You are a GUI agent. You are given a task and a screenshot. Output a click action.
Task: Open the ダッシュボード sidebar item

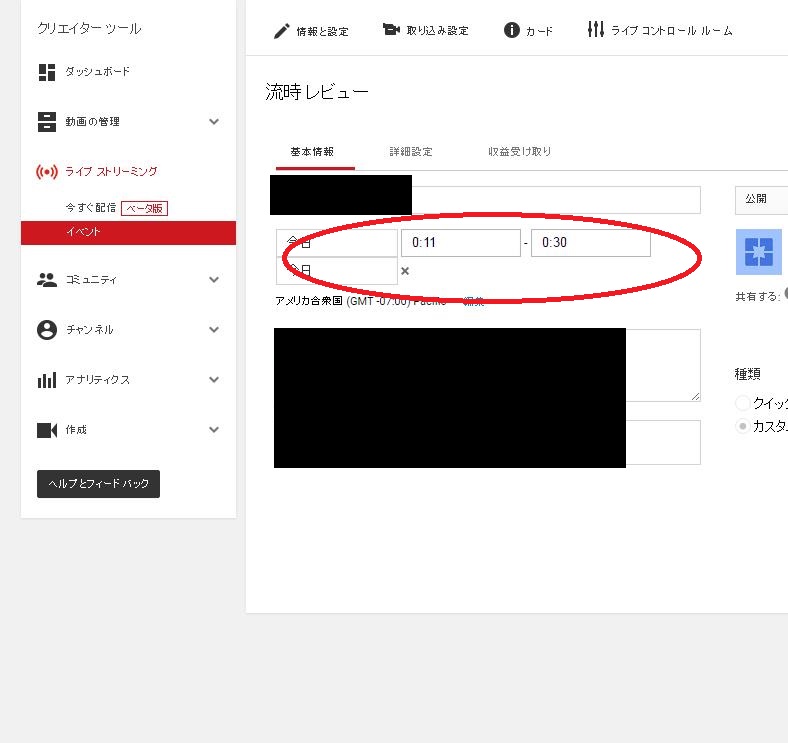(x=97, y=71)
